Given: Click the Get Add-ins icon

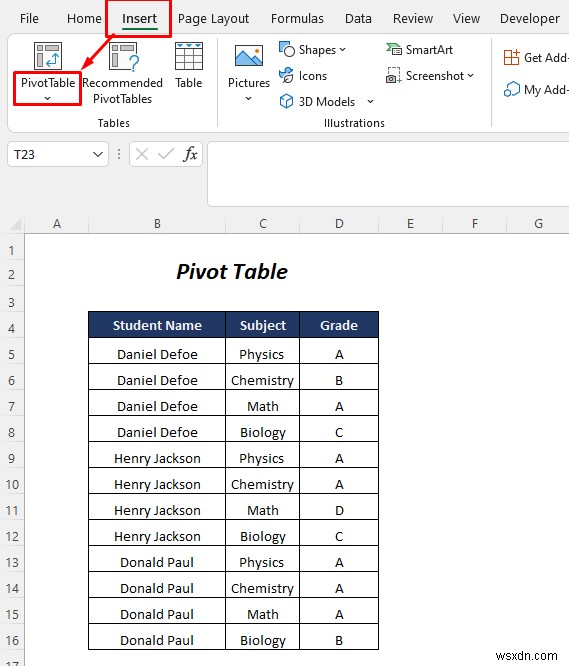Looking at the screenshot, I should tap(511, 57).
